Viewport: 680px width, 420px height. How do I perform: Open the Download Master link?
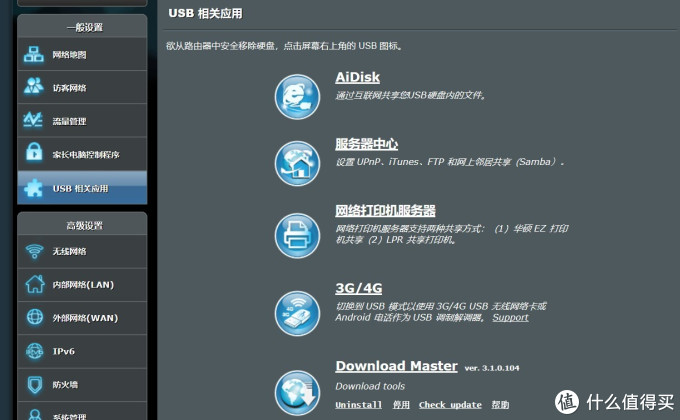(396, 366)
